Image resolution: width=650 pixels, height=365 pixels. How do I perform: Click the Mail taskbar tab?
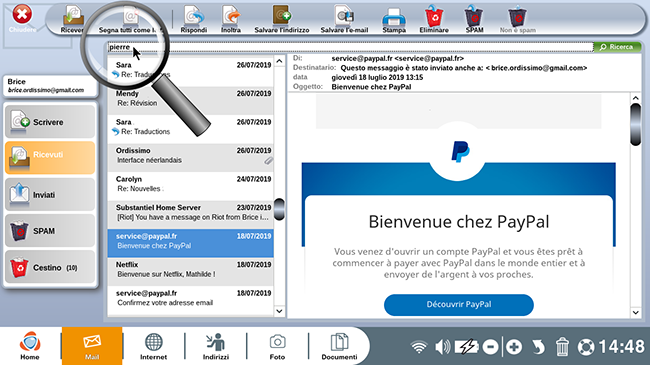tap(92, 346)
